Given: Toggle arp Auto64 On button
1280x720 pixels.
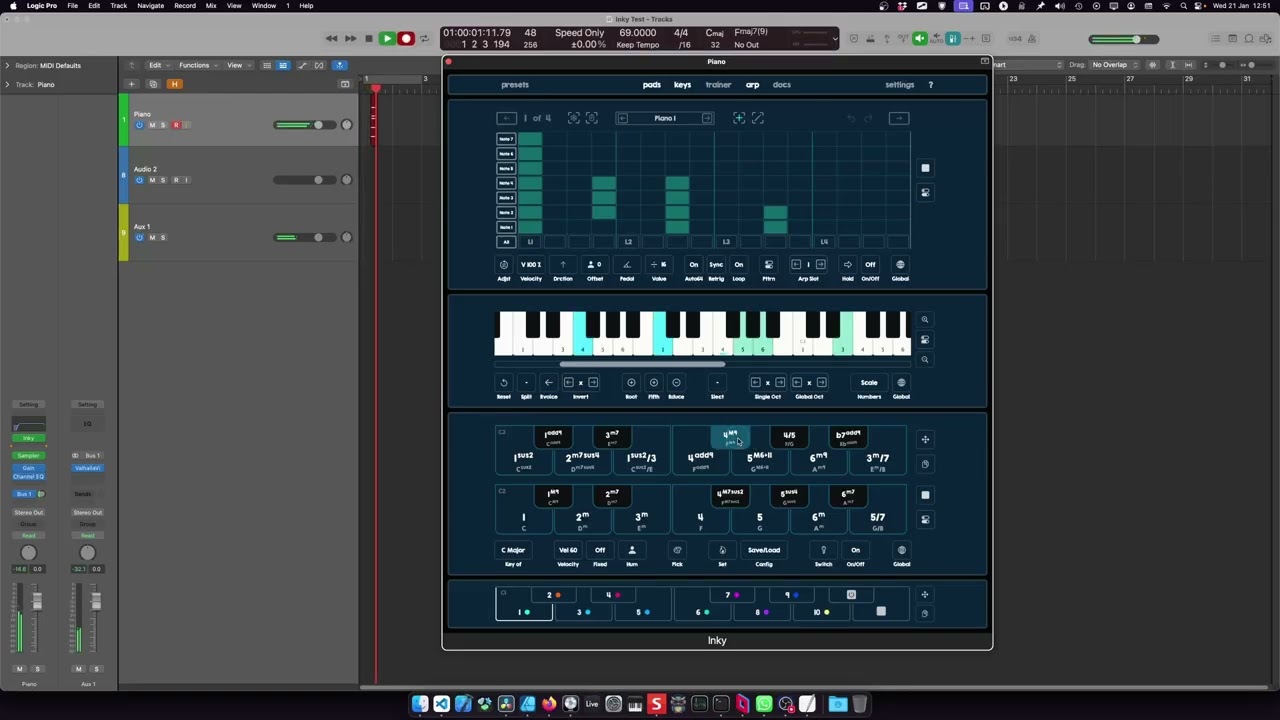Looking at the screenshot, I should click(x=693, y=265).
